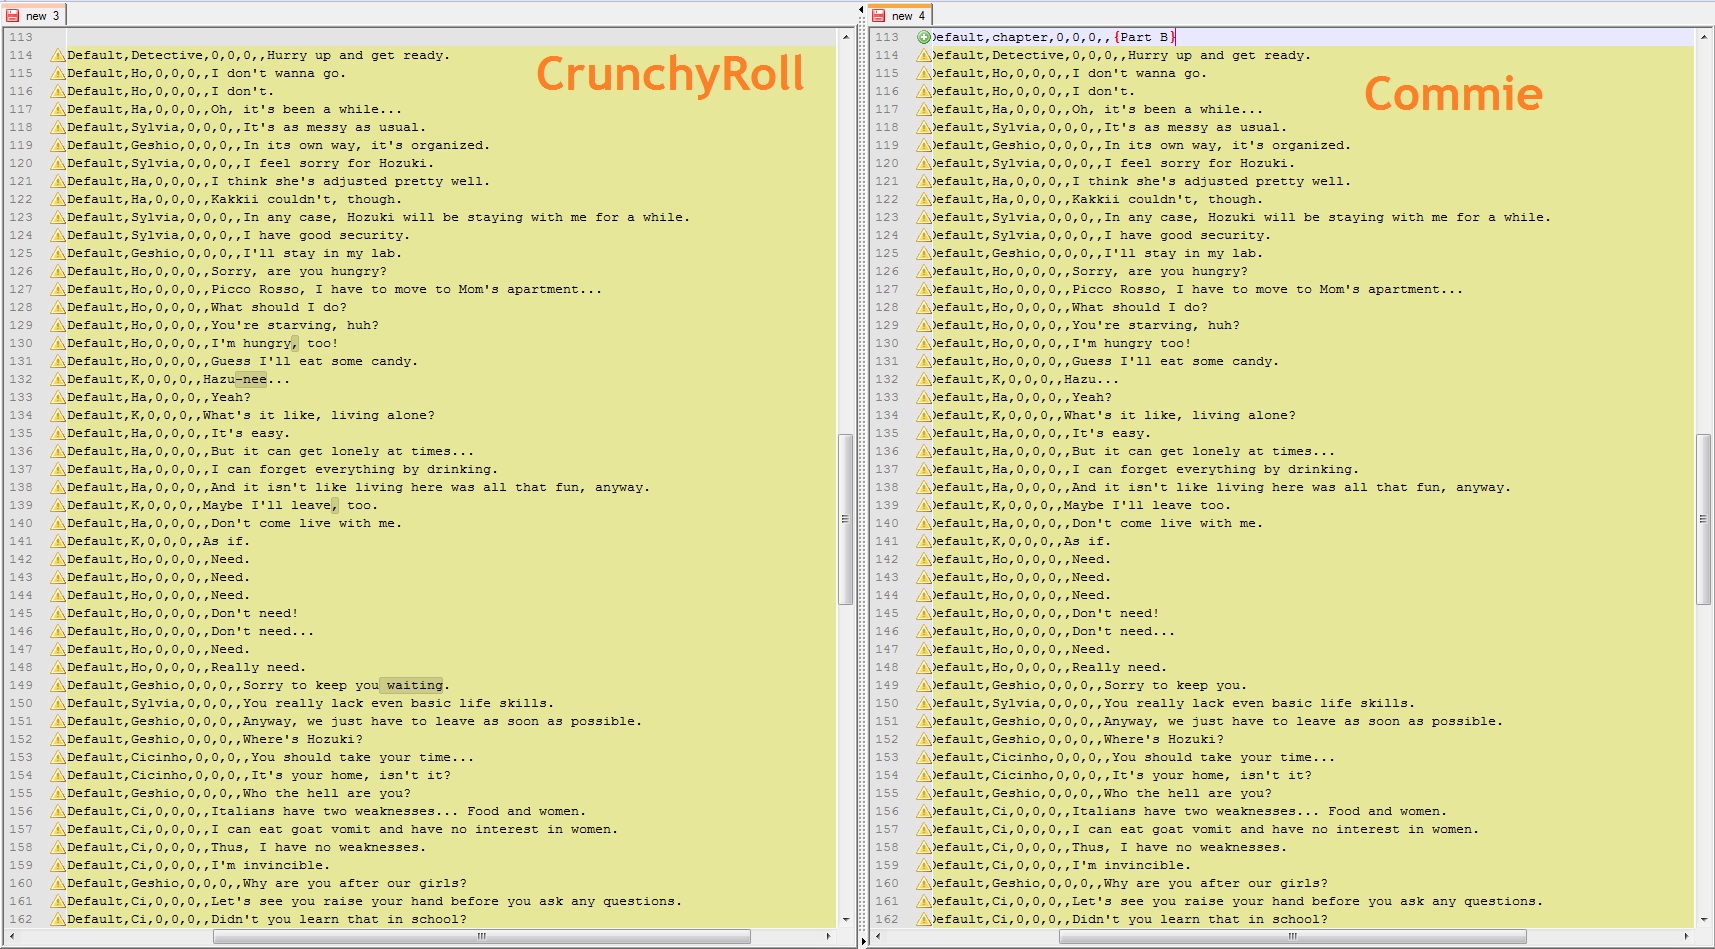Image resolution: width=1715 pixels, height=949 pixels.
Task: Click the down arrow of new 4 vertical scrollbar
Action: click(x=1704, y=919)
